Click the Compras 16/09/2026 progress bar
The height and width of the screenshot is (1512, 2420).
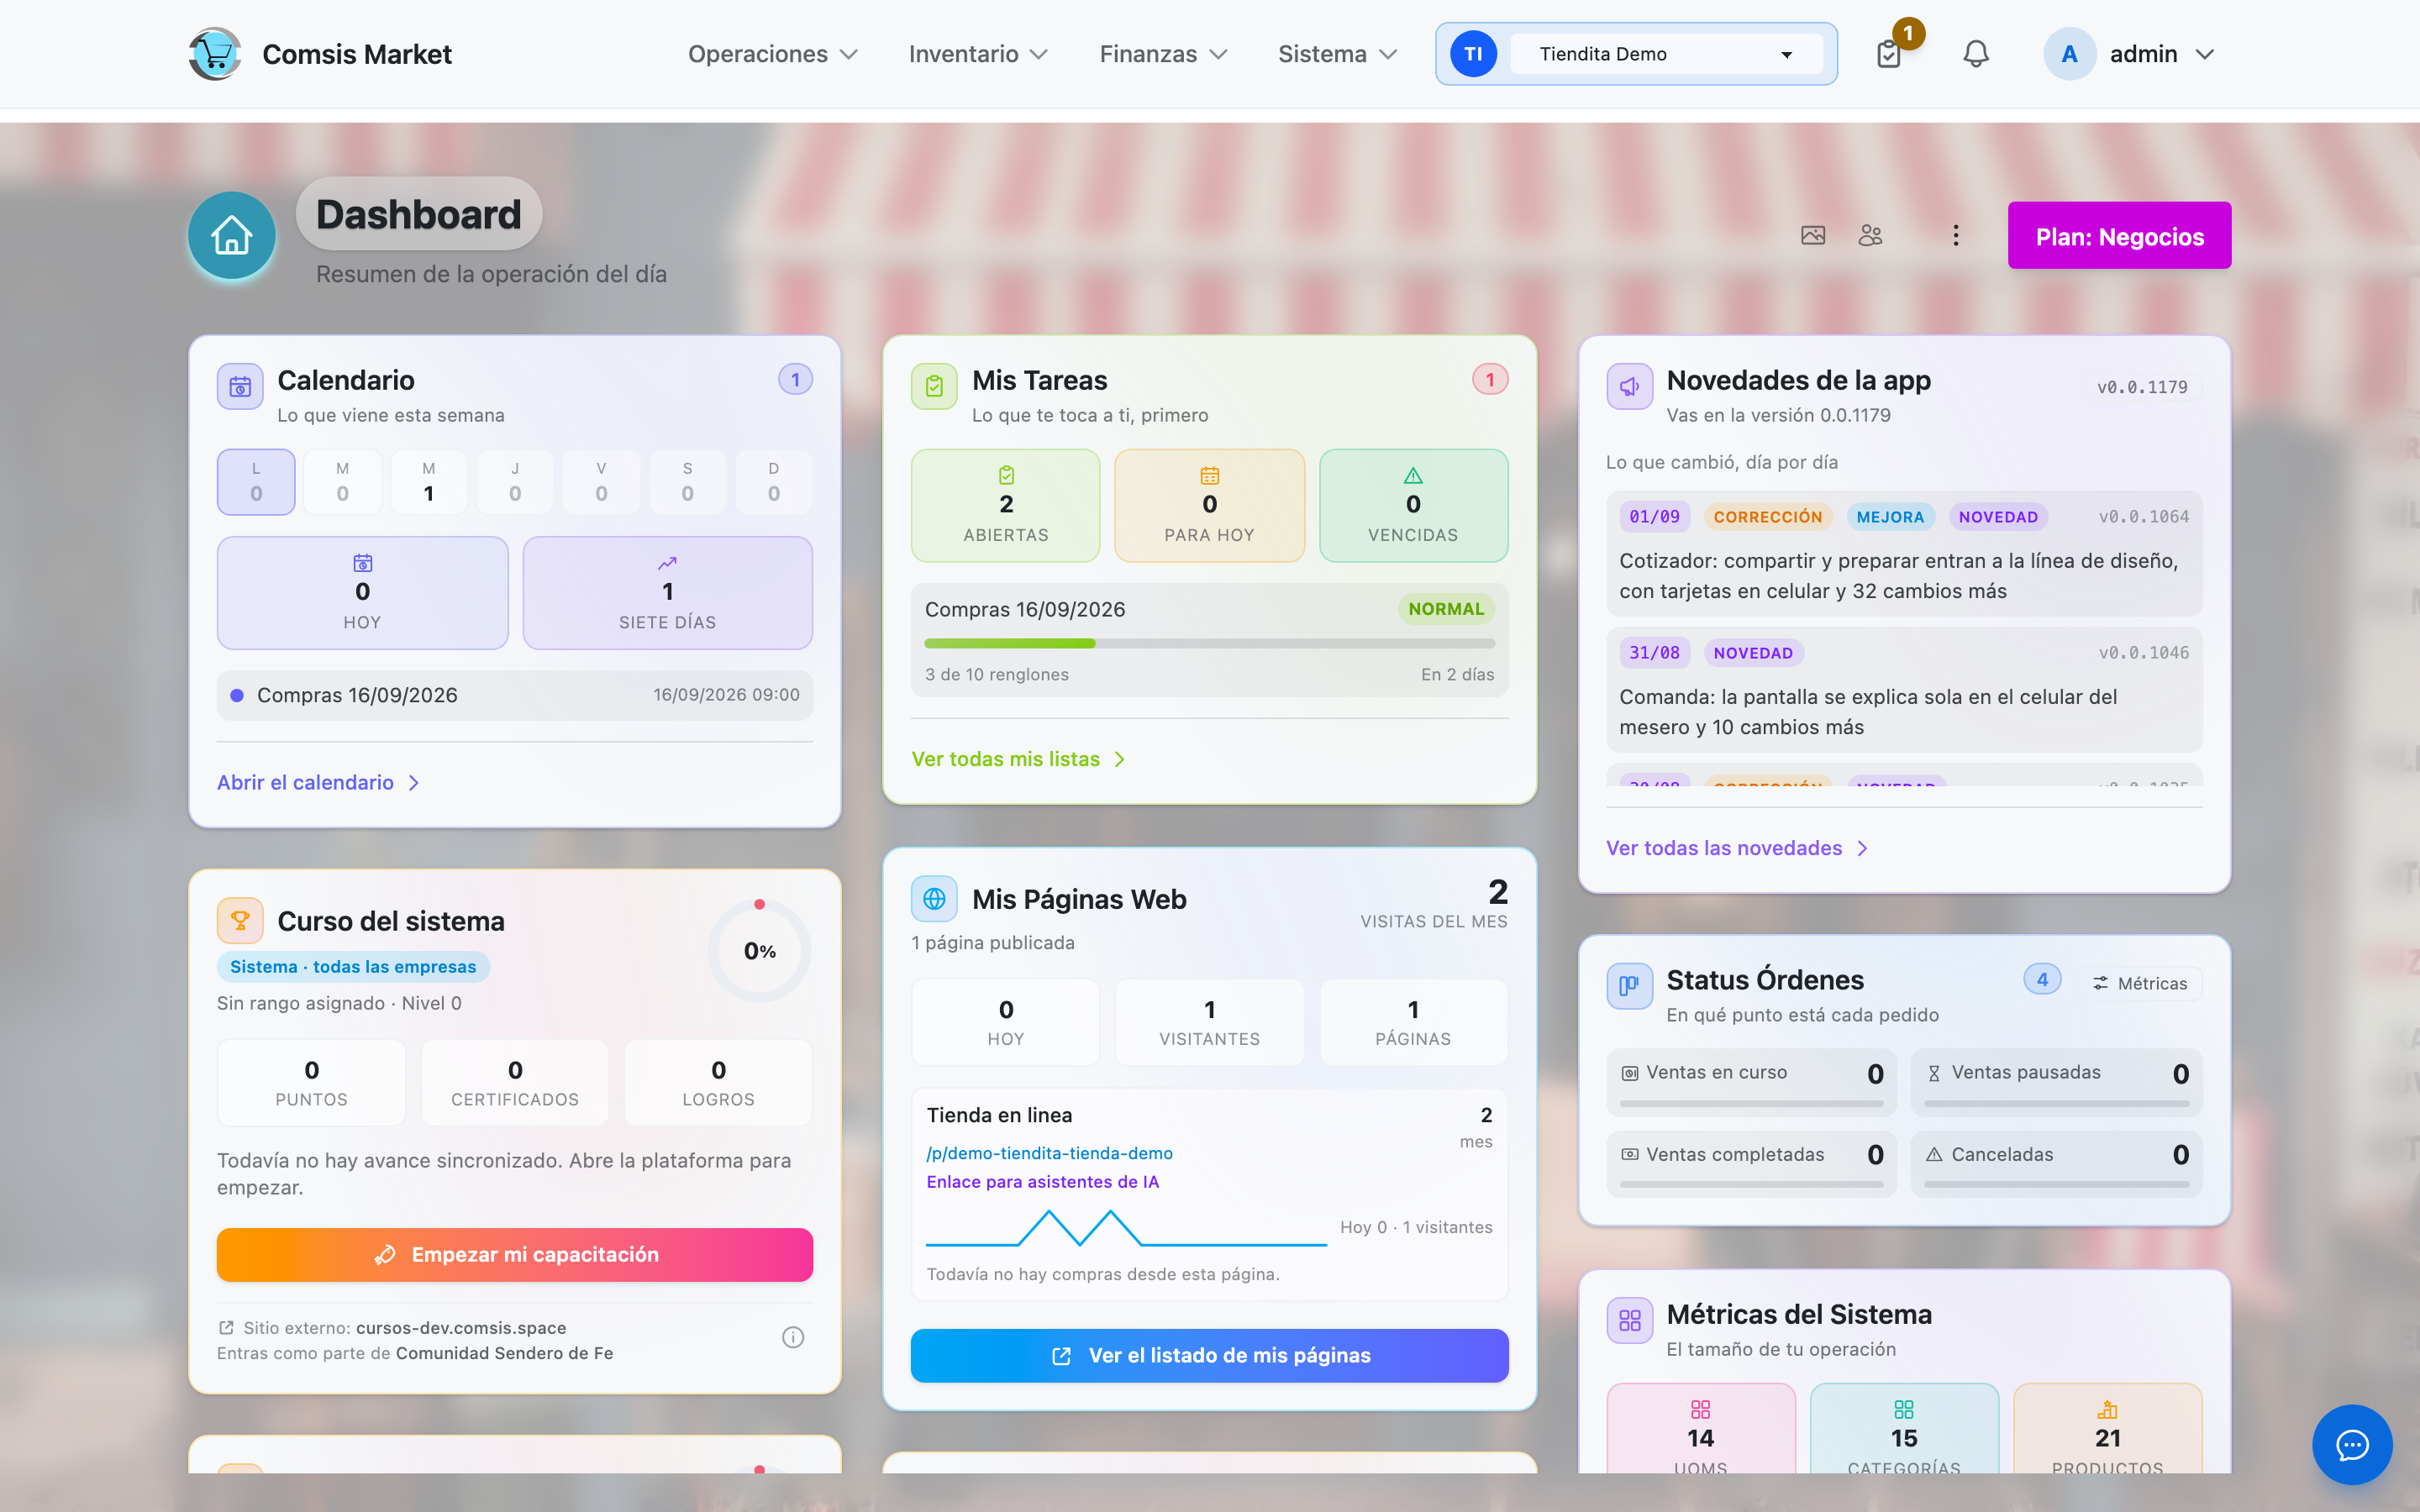point(1210,643)
